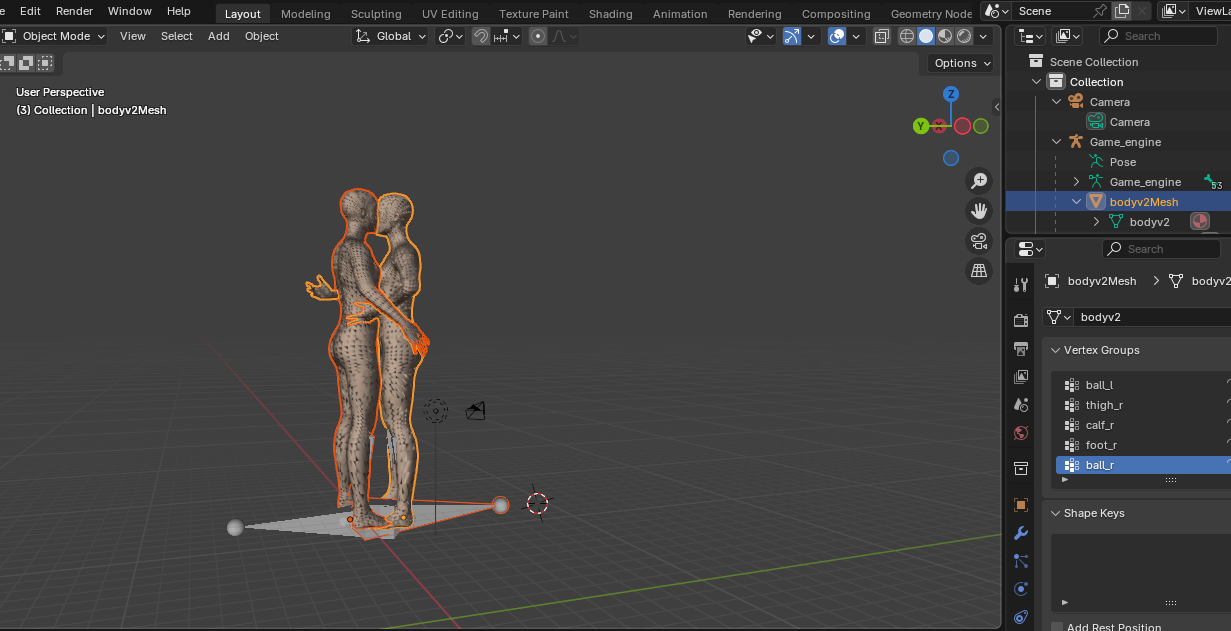1231x631 pixels.
Task: Select wireframe viewport shading icon
Action: [907, 36]
